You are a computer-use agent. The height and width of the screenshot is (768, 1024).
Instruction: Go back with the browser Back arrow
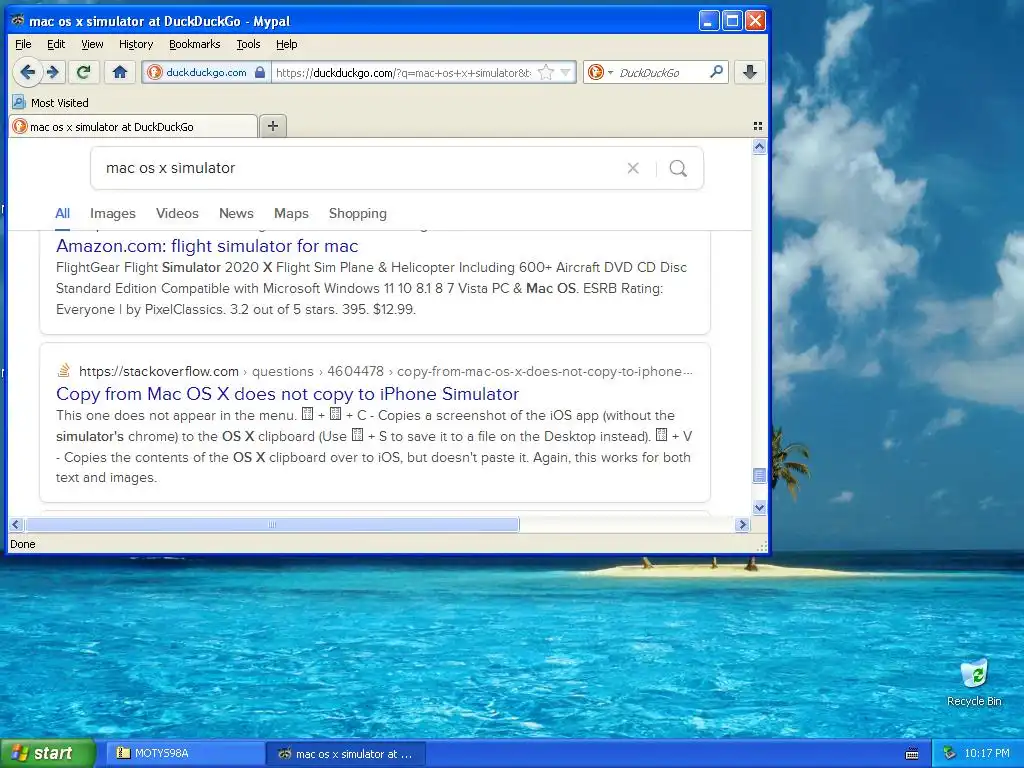tap(27, 72)
